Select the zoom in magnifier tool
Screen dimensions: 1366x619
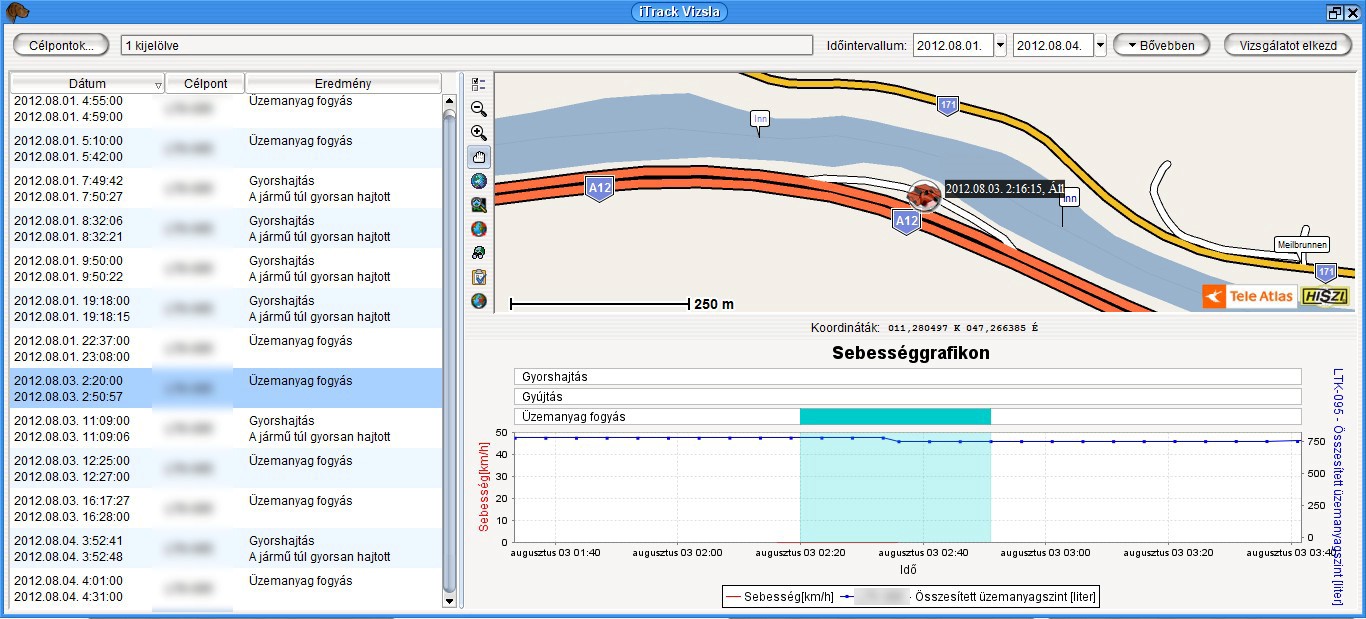click(479, 132)
